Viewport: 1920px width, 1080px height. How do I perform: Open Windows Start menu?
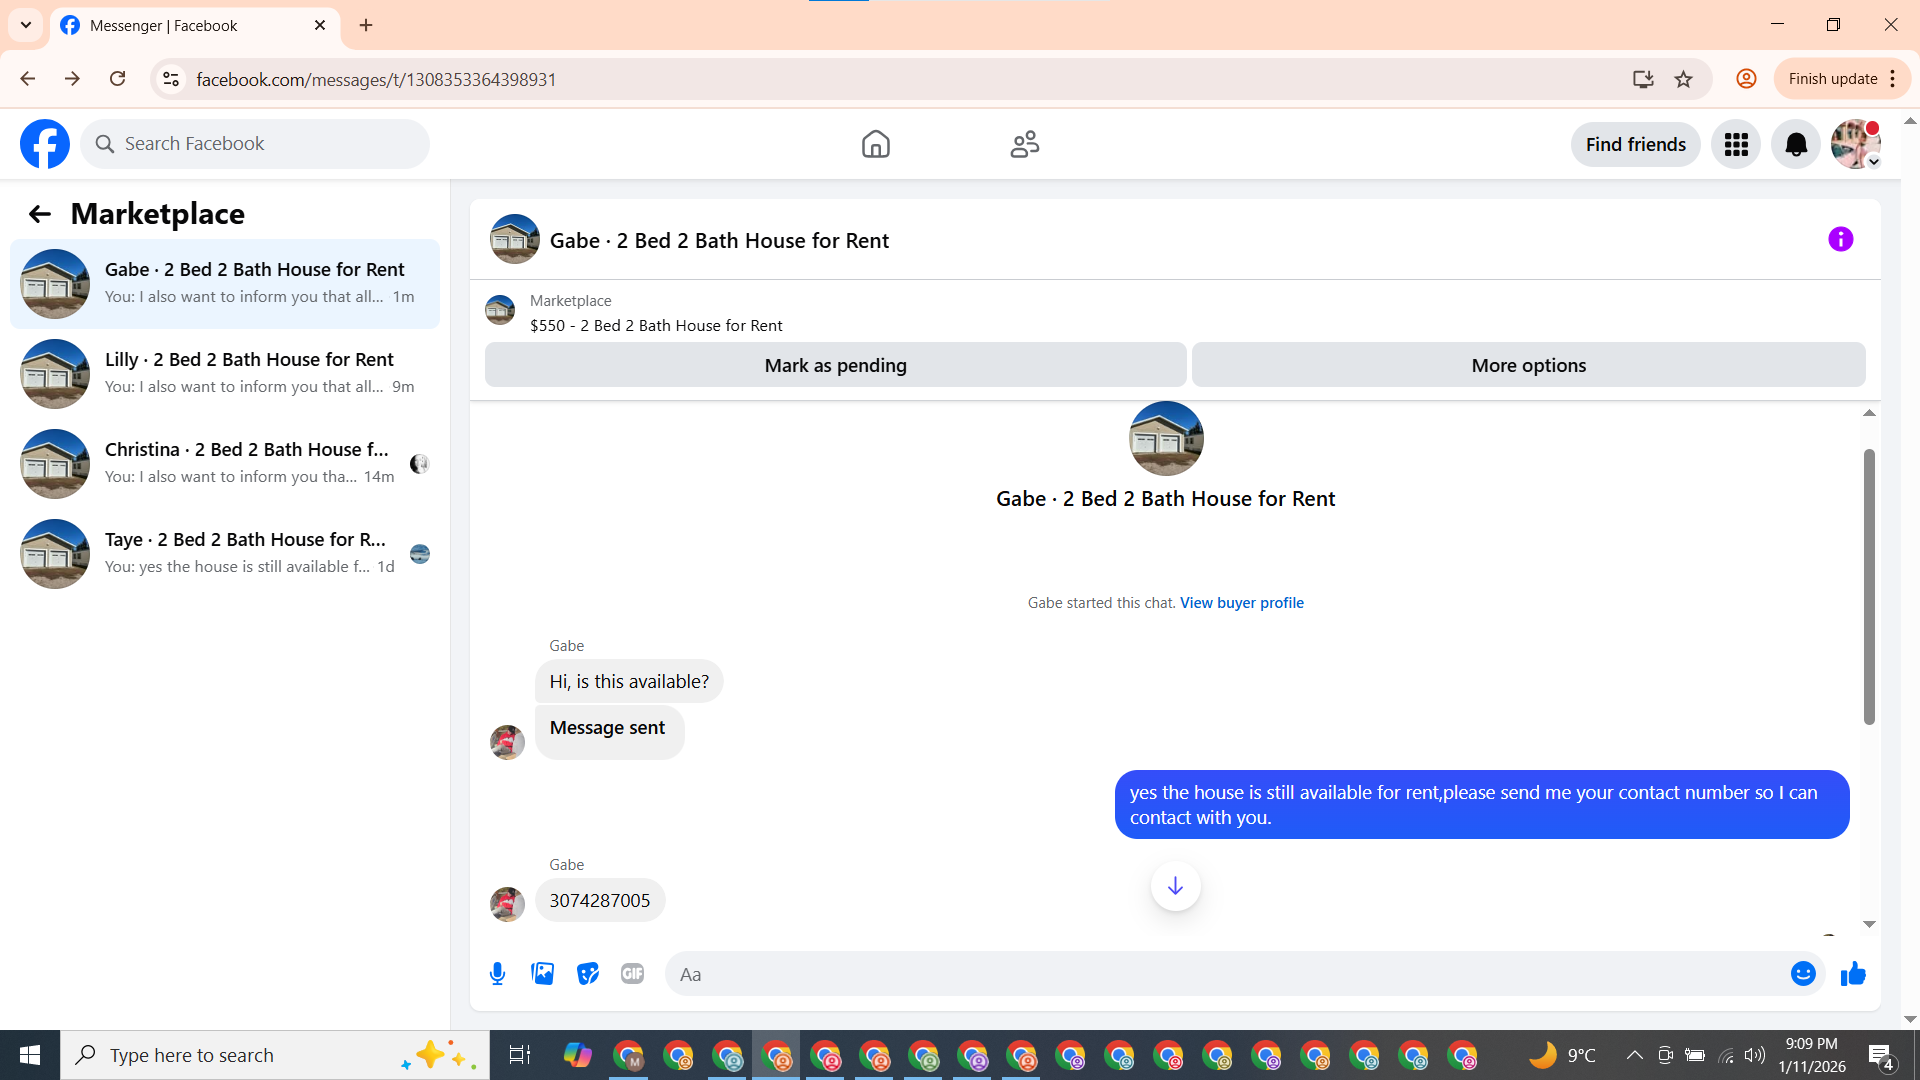[x=30, y=1055]
